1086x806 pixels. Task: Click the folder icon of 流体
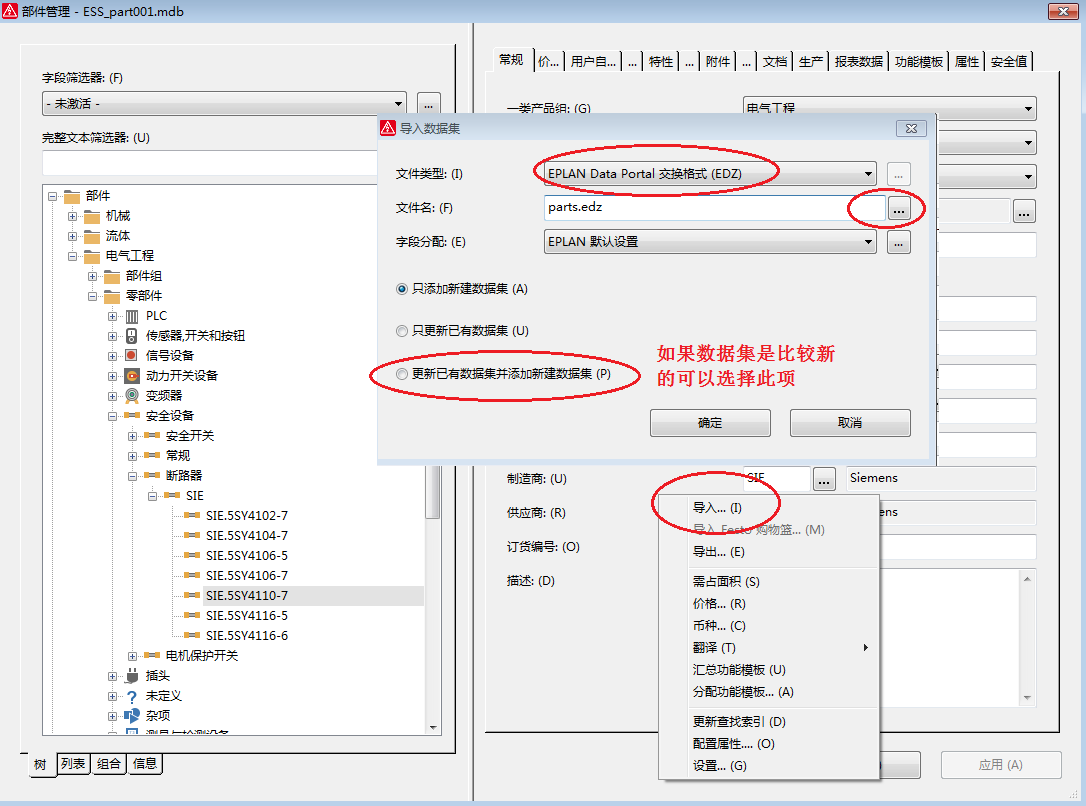[92, 237]
